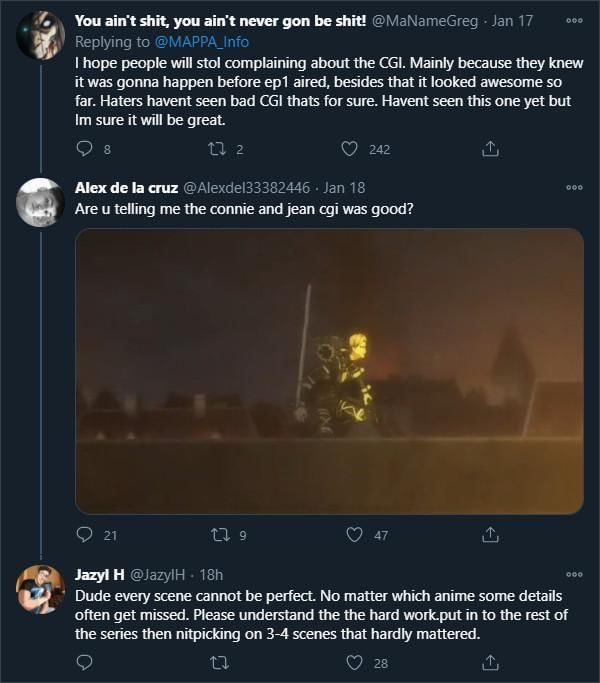Open more options on MaNameGreg's tweet

pos(573,21)
